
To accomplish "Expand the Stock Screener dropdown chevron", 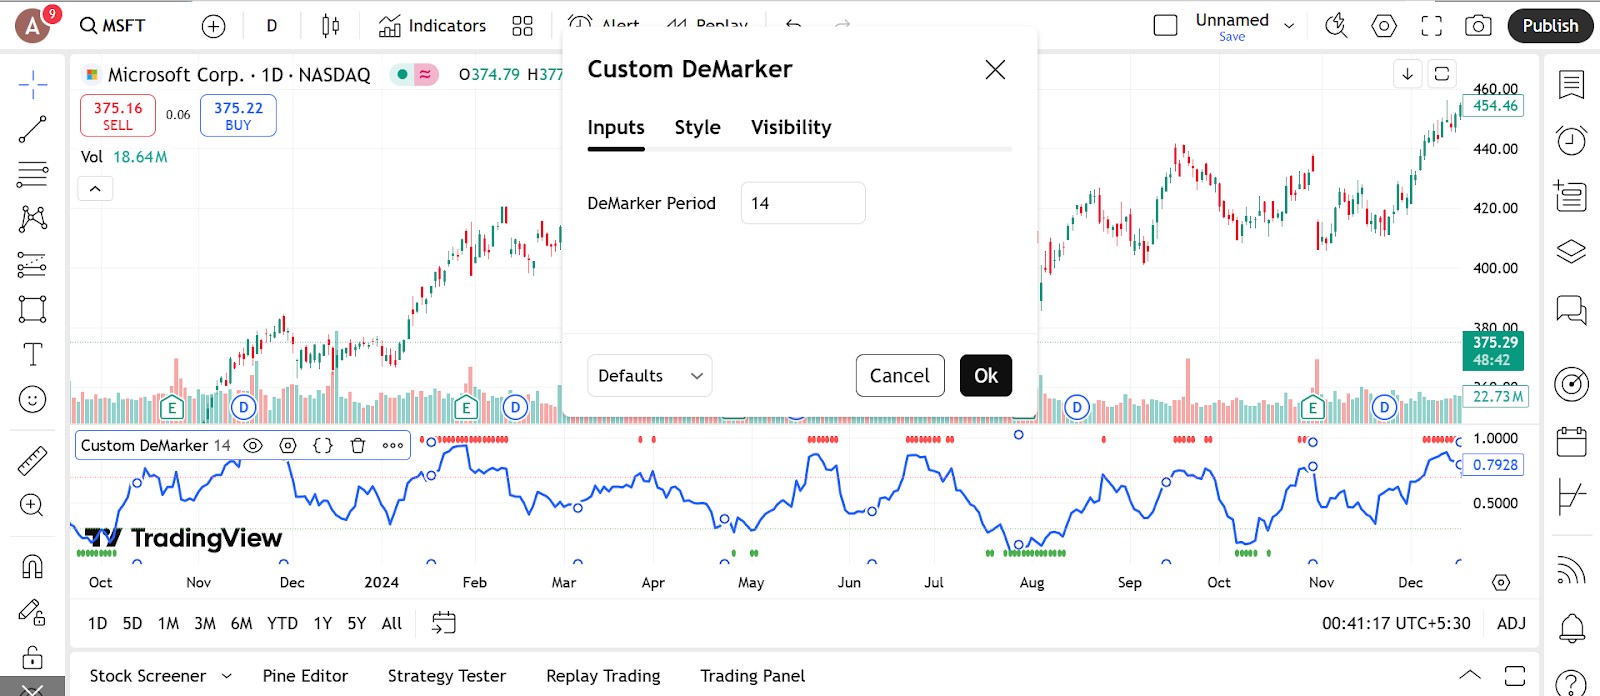I will (227, 676).
